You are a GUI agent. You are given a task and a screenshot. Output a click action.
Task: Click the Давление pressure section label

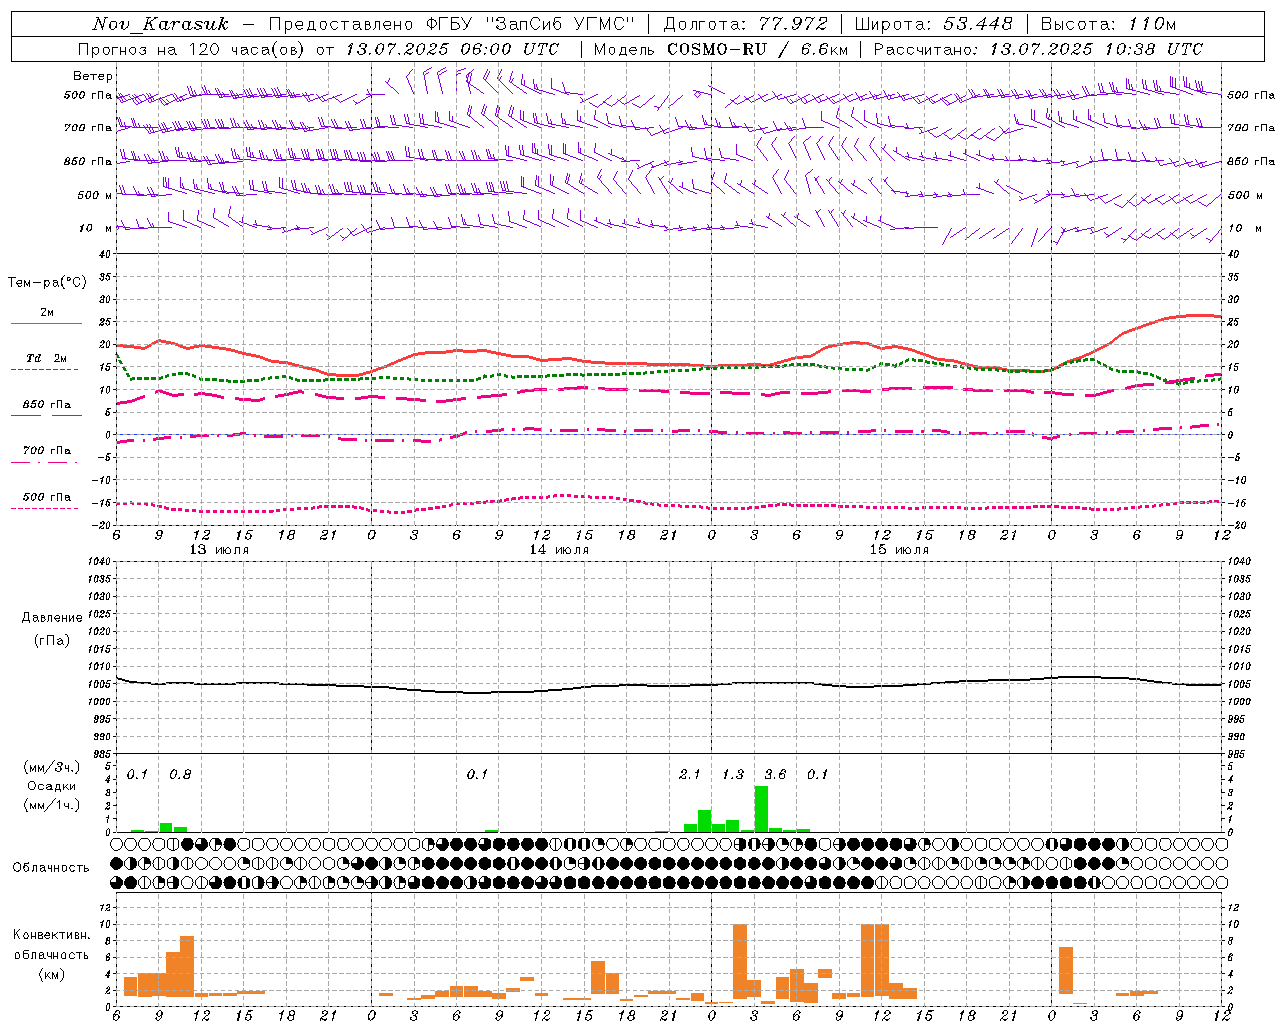(x=52, y=618)
